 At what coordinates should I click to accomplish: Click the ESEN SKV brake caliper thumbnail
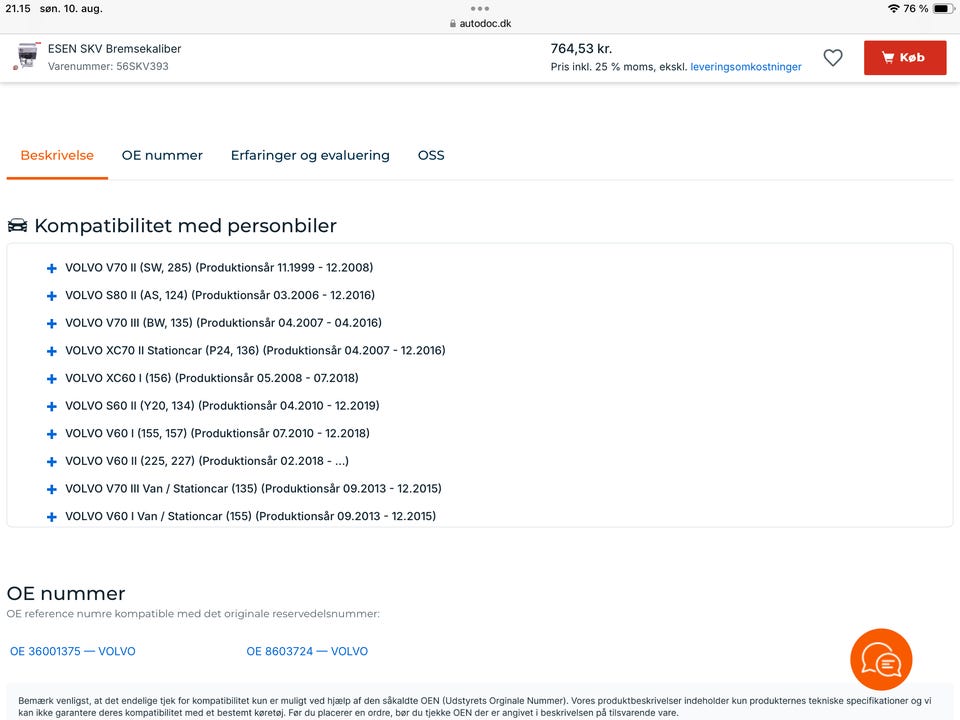[x=27, y=56]
